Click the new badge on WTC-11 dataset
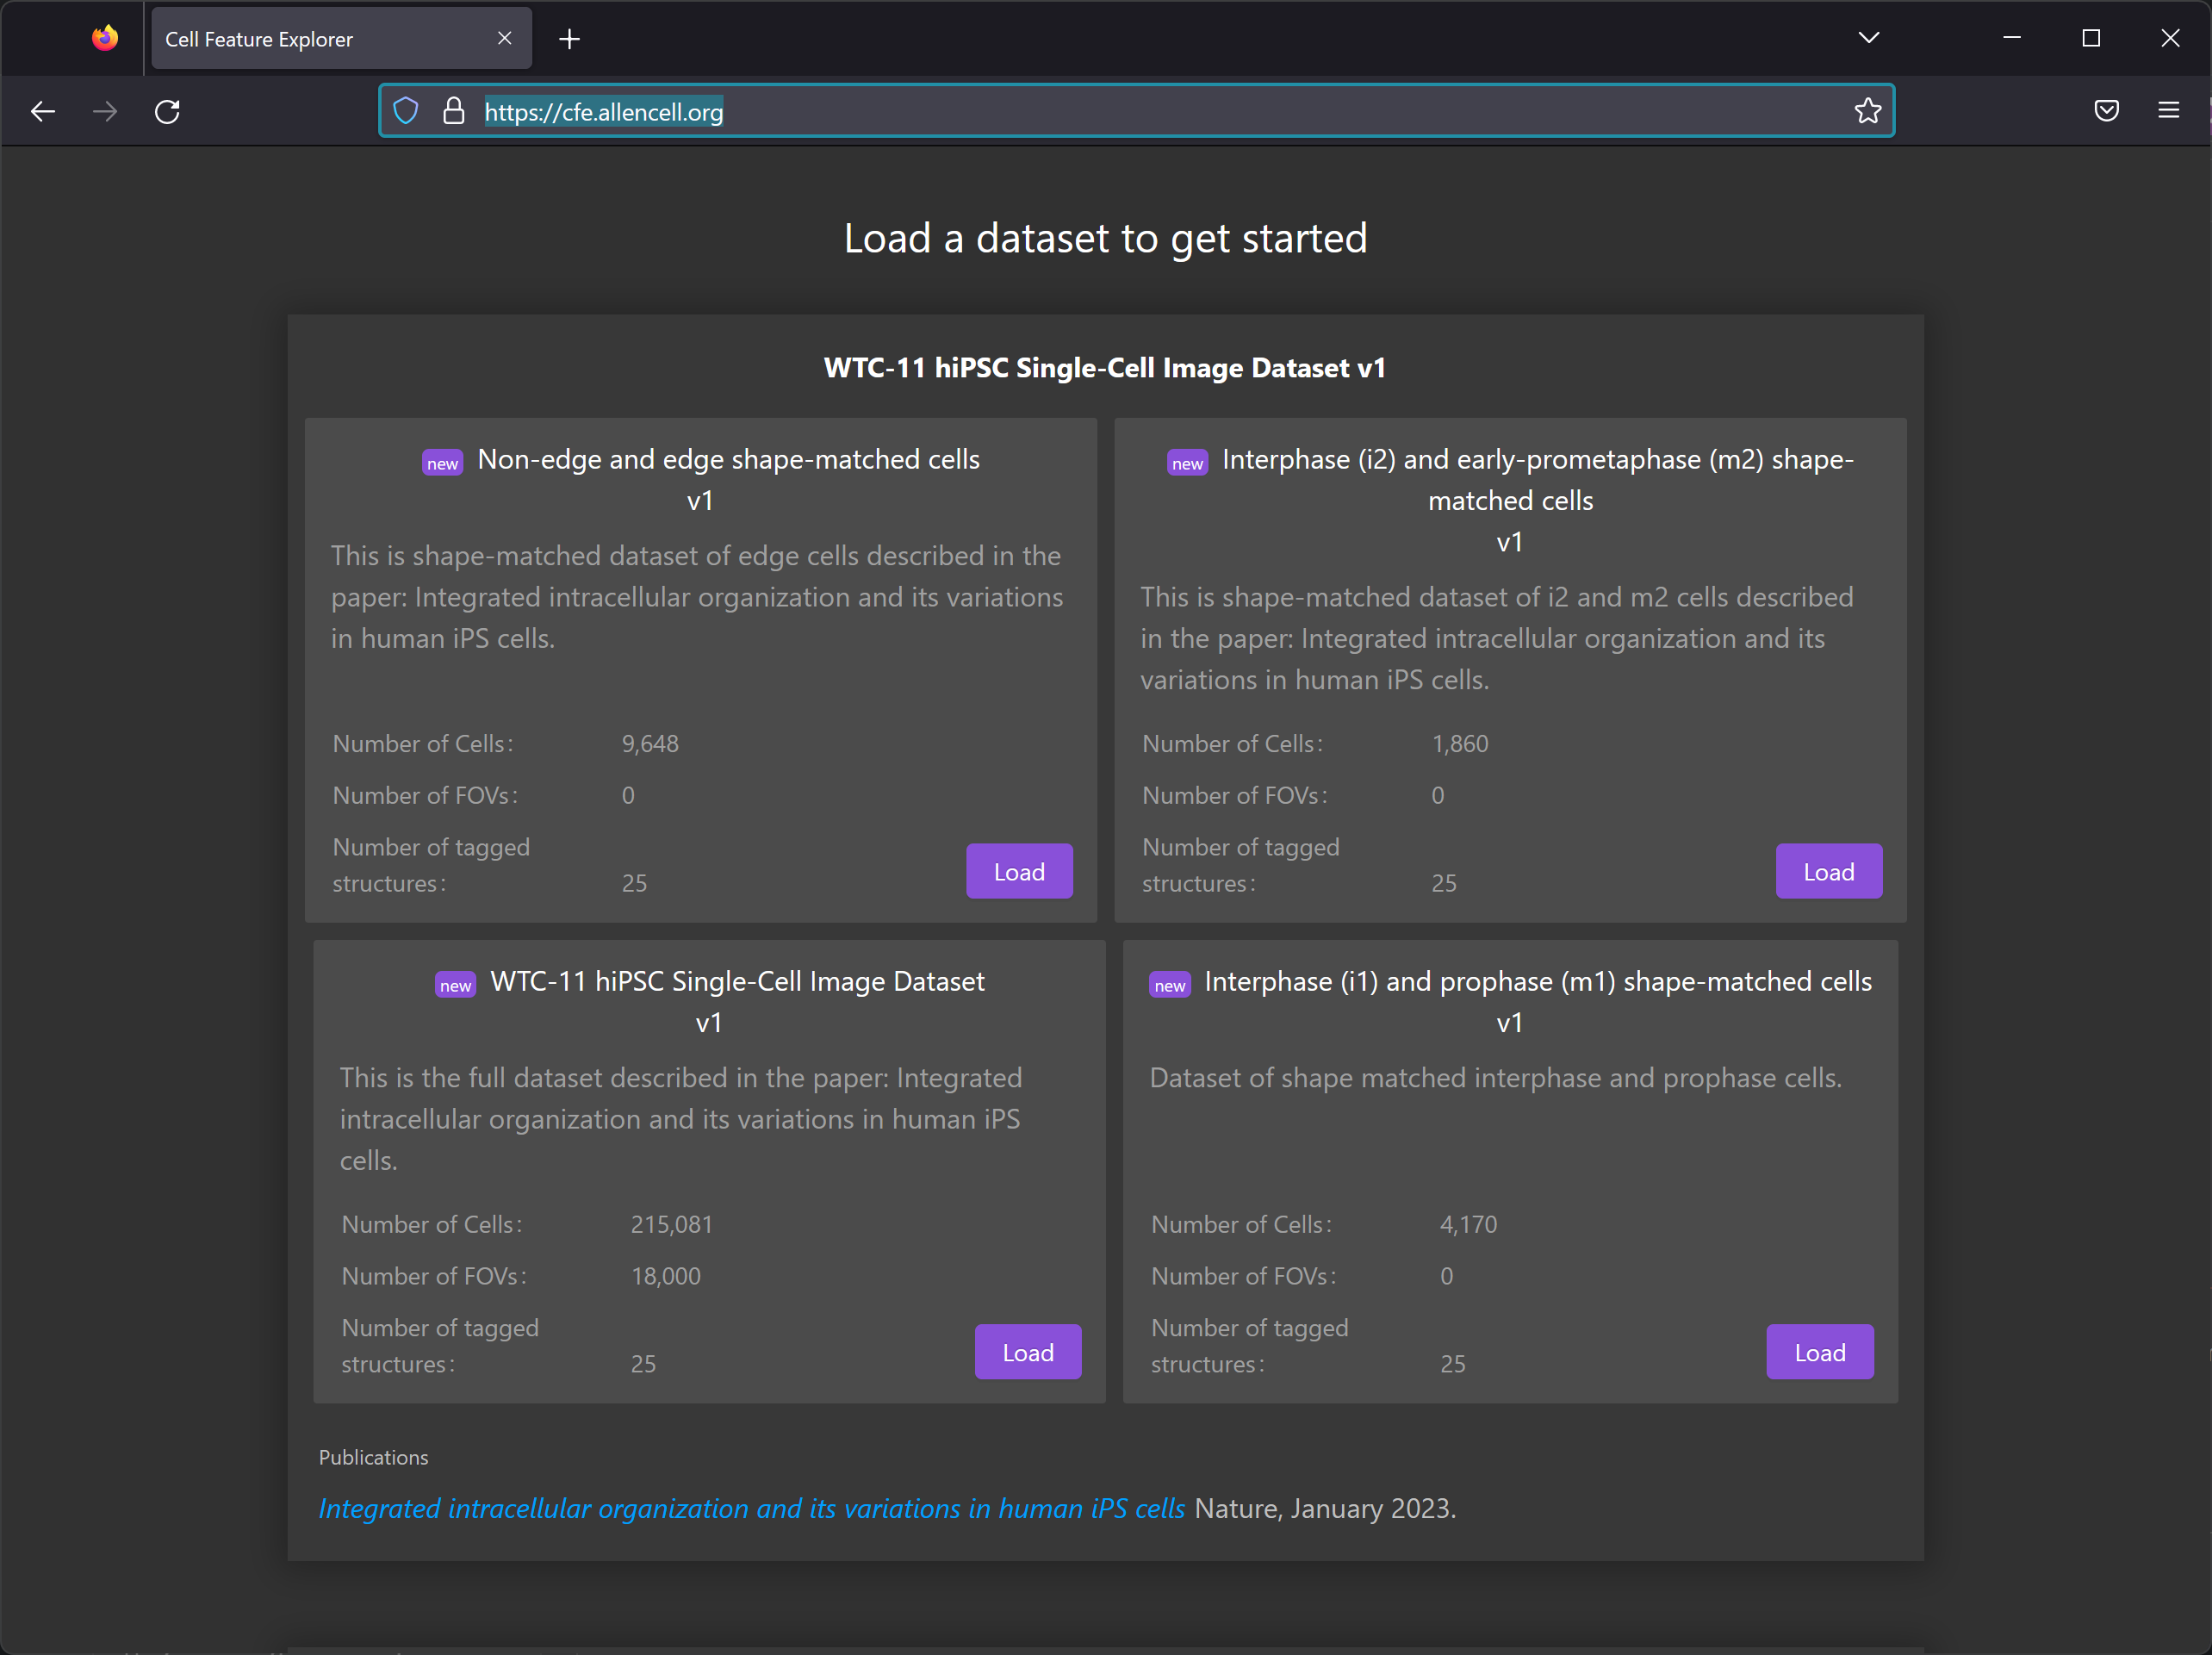Viewport: 2212px width, 1655px height. click(455, 984)
